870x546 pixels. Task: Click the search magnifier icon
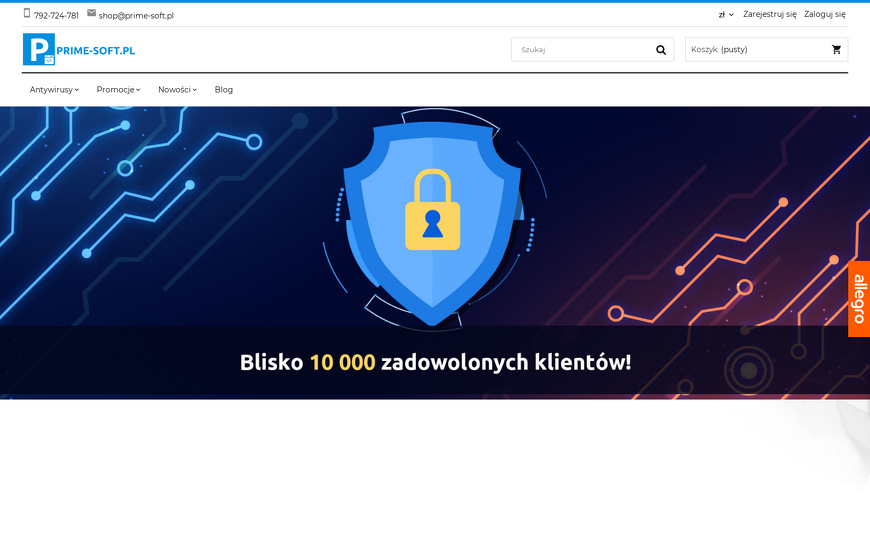click(x=660, y=50)
